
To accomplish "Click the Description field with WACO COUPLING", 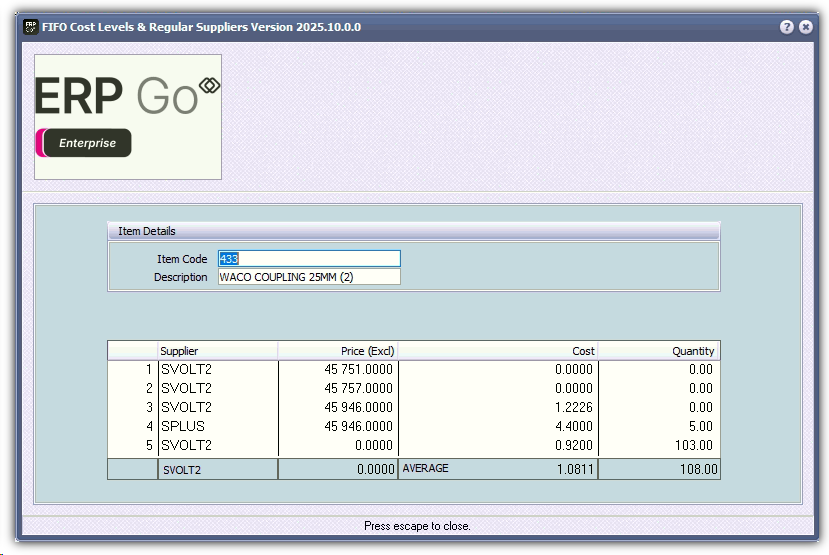I will (309, 277).
